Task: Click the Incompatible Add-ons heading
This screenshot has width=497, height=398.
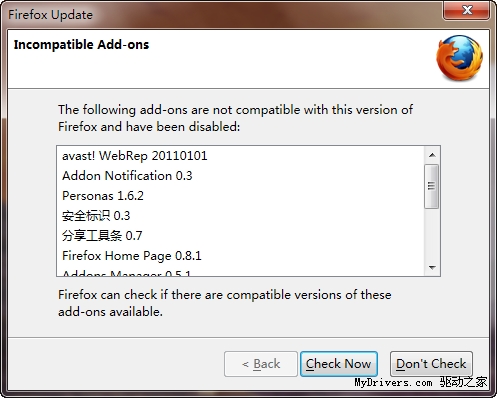Action: click(81, 45)
